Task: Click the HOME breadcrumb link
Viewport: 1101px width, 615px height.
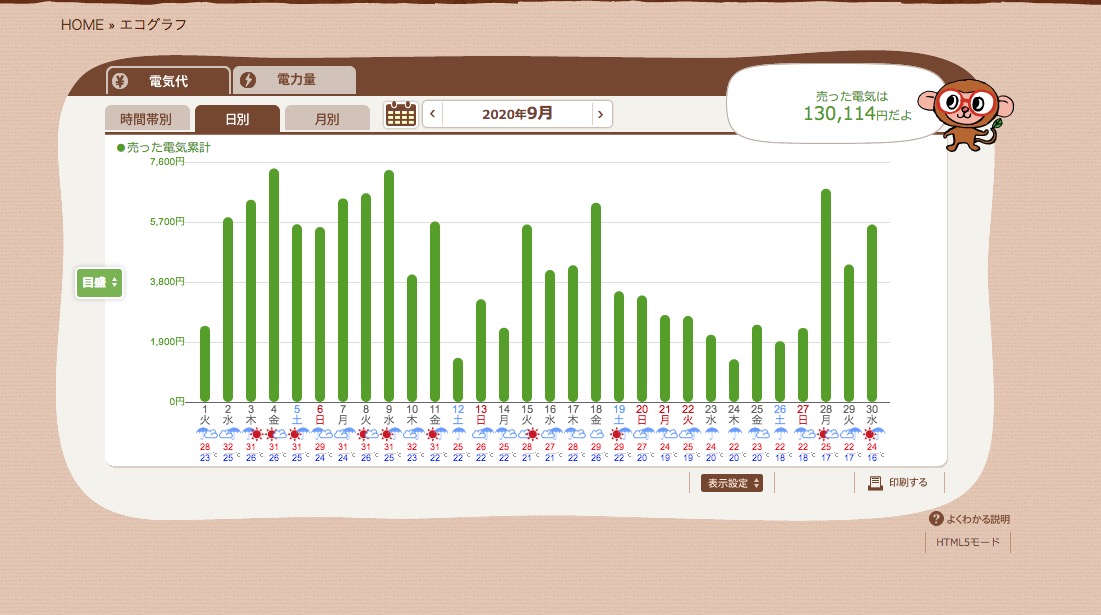Action: coord(82,25)
